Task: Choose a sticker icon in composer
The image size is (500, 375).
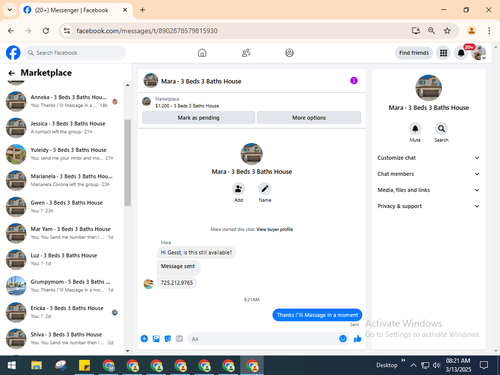Action: coord(168,339)
